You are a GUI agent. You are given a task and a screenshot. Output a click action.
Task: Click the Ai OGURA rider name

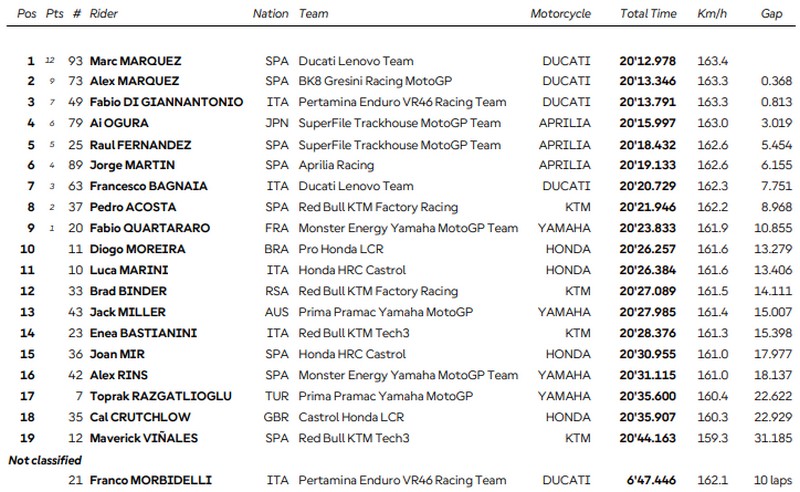tap(119, 123)
